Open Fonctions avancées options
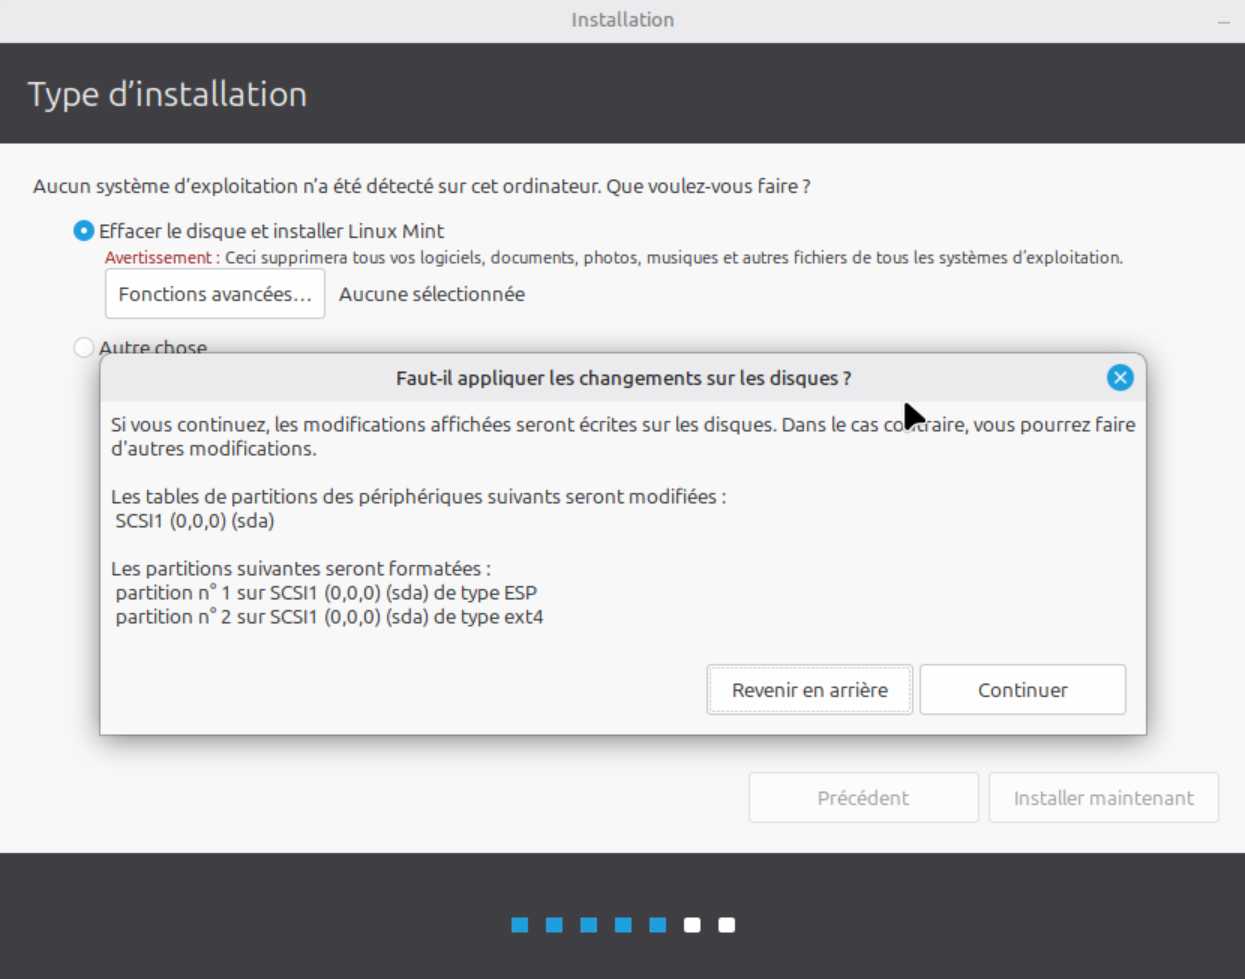The height and width of the screenshot is (979, 1245). point(215,294)
